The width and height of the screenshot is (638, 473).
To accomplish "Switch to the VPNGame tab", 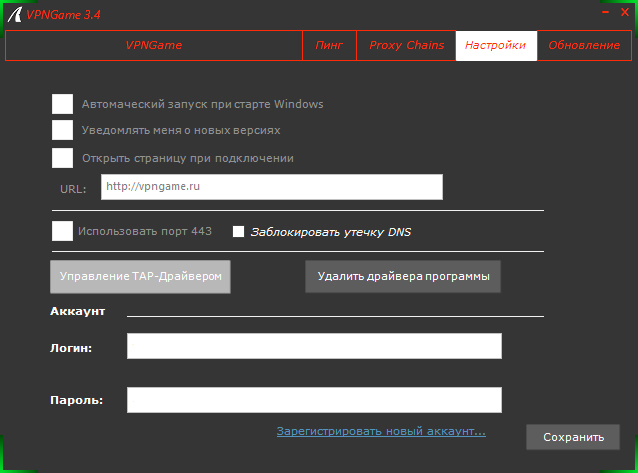I will click(154, 45).
